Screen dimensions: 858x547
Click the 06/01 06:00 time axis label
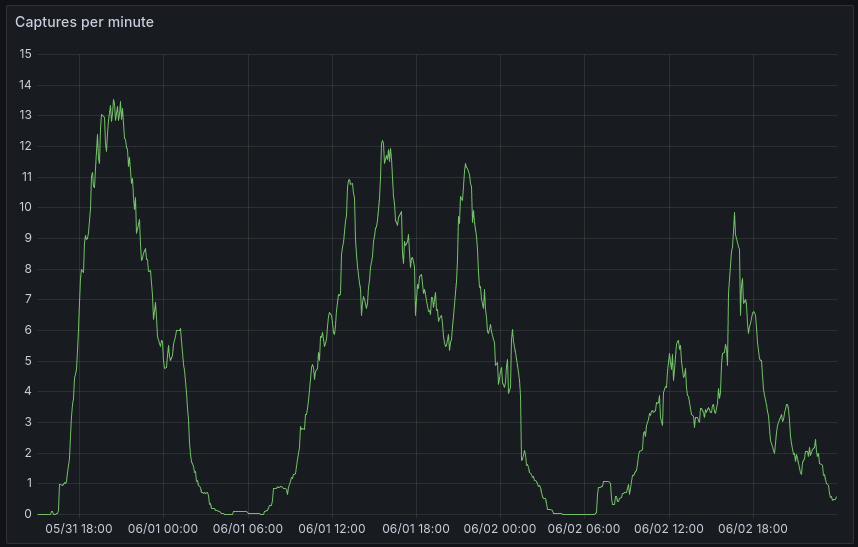coord(247,529)
